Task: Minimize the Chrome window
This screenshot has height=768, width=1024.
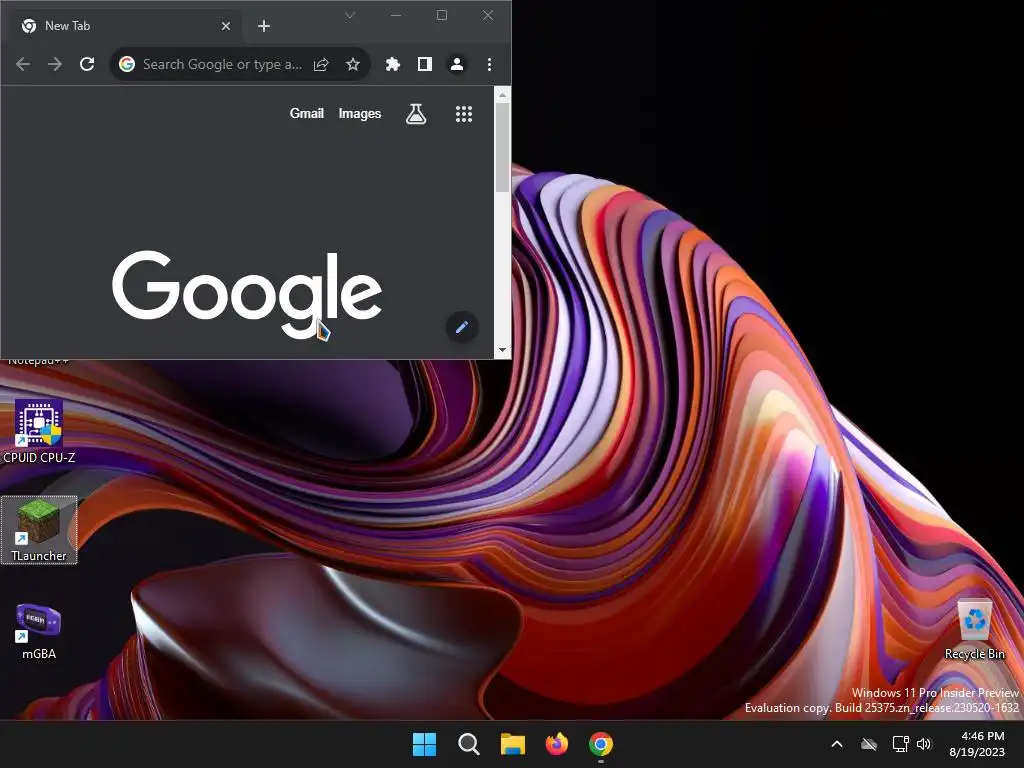Action: 396,15
